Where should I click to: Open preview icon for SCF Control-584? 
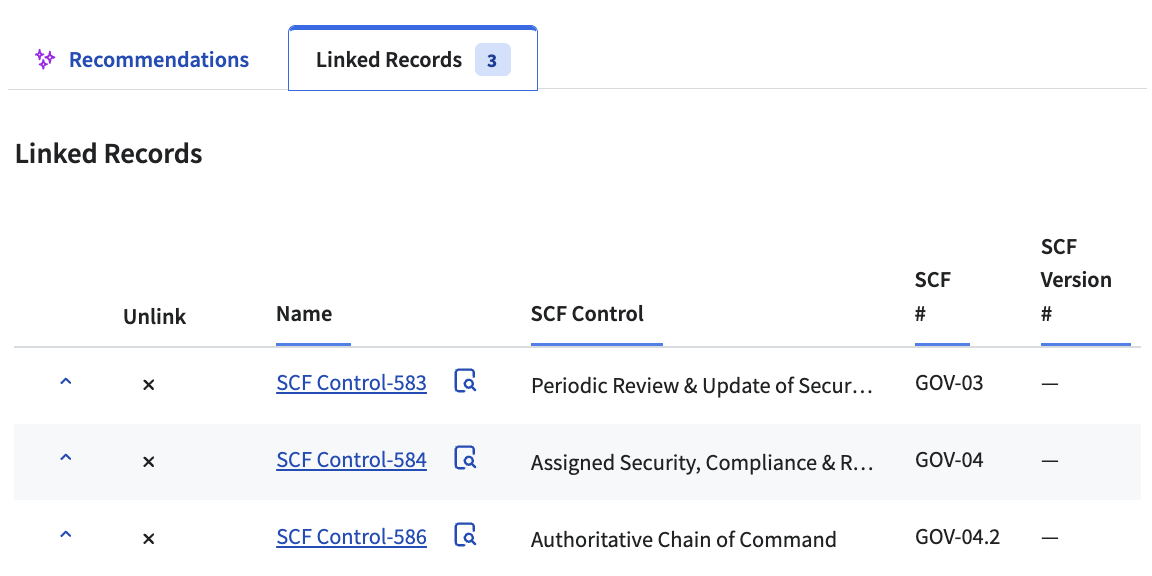pyautogui.click(x=465, y=458)
